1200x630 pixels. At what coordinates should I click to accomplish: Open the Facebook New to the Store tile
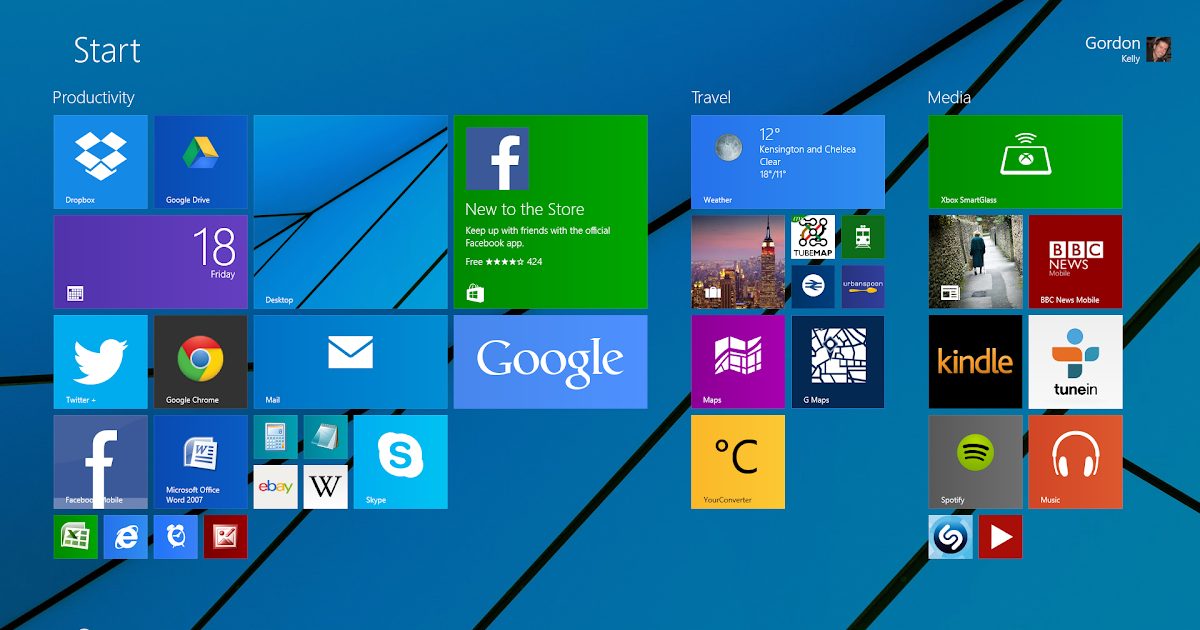(x=550, y=212)
